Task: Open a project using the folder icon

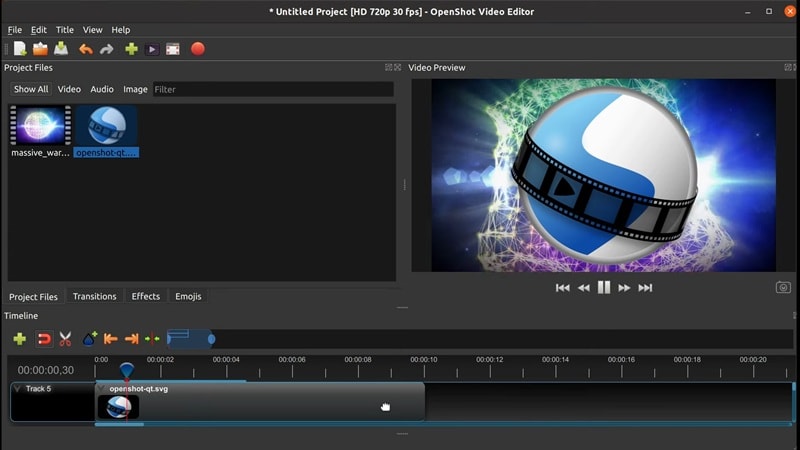Action: pyautogui.click(x=40, y=49)
